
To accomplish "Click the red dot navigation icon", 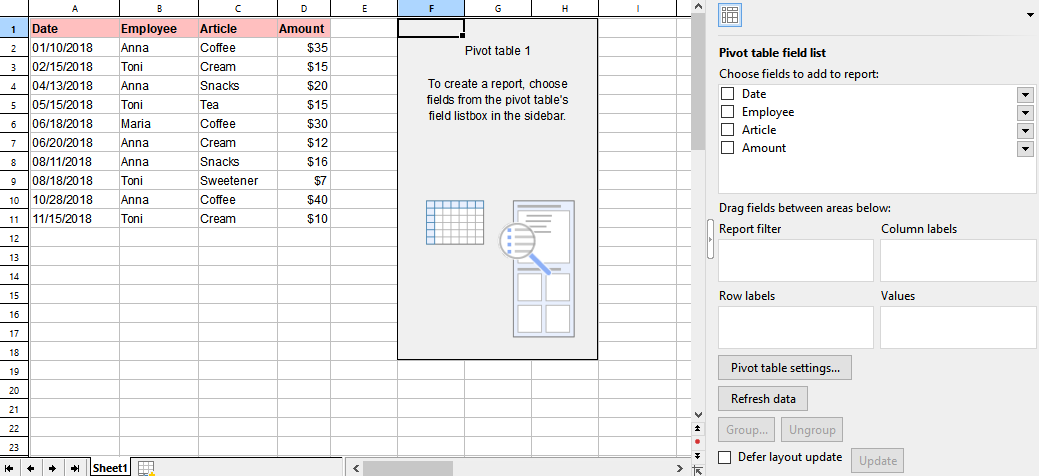I will click(697, 441).
